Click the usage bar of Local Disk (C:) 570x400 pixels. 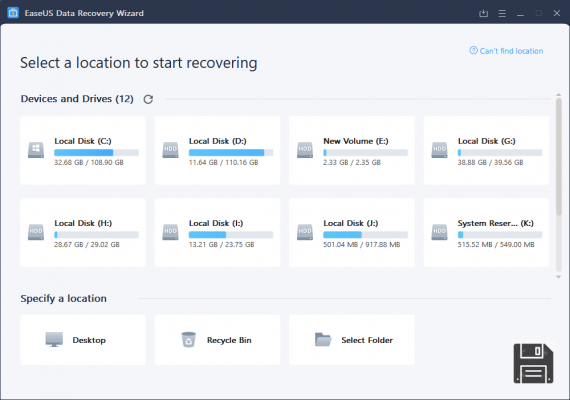tap(96, 153)
